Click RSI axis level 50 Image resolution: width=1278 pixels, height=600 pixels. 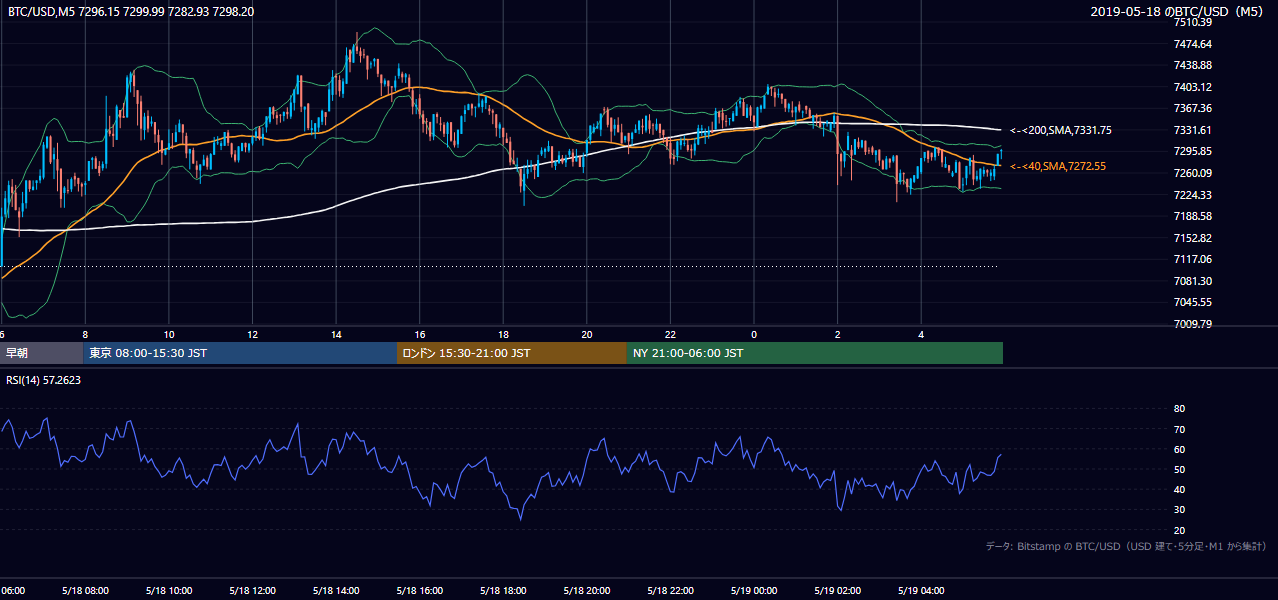coord(1179,469)
